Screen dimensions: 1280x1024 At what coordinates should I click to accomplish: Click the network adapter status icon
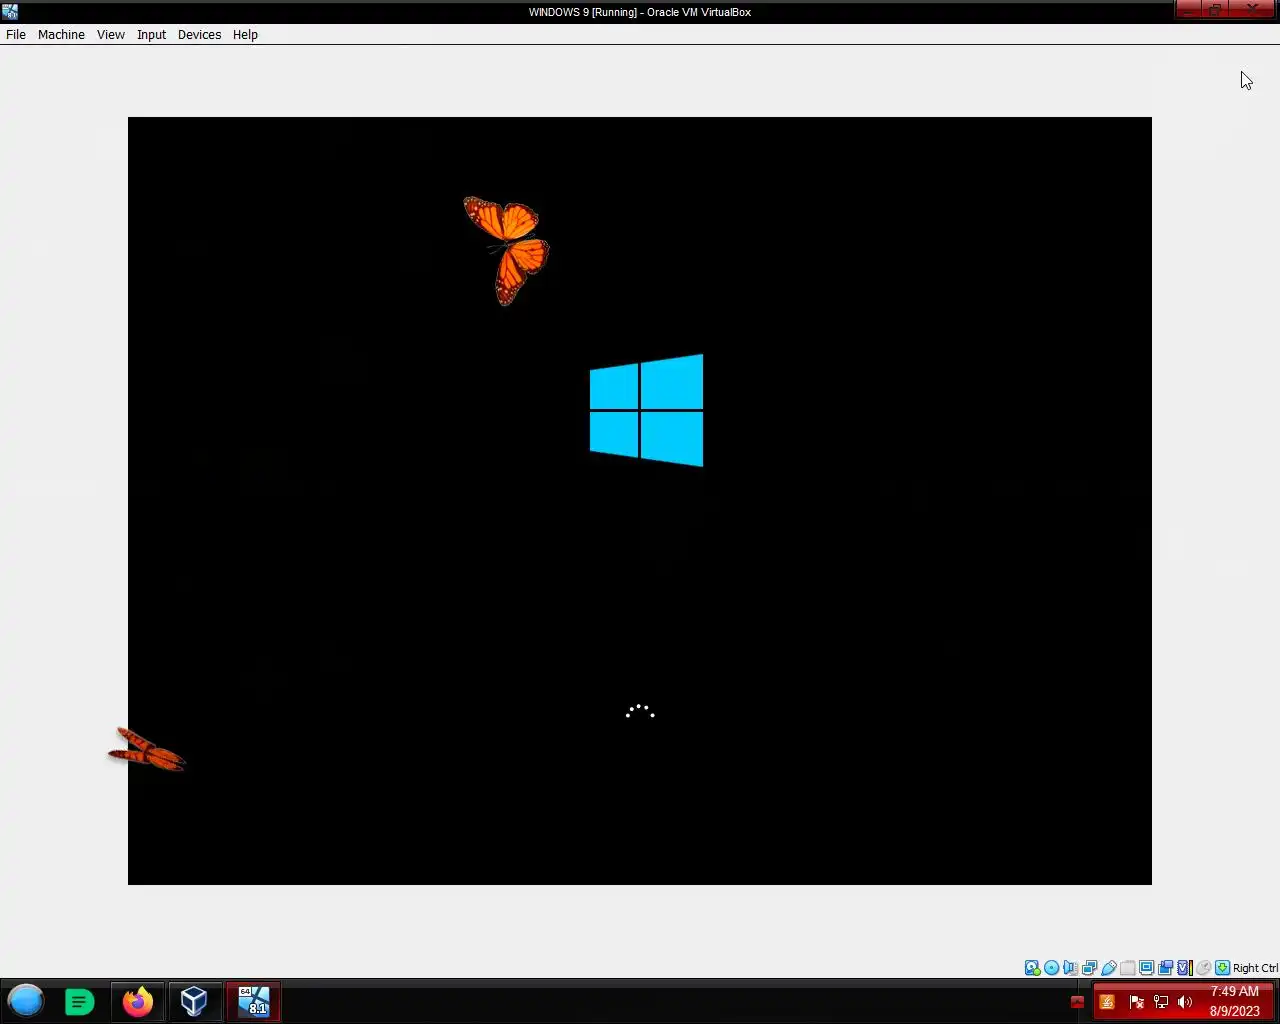1089,968
